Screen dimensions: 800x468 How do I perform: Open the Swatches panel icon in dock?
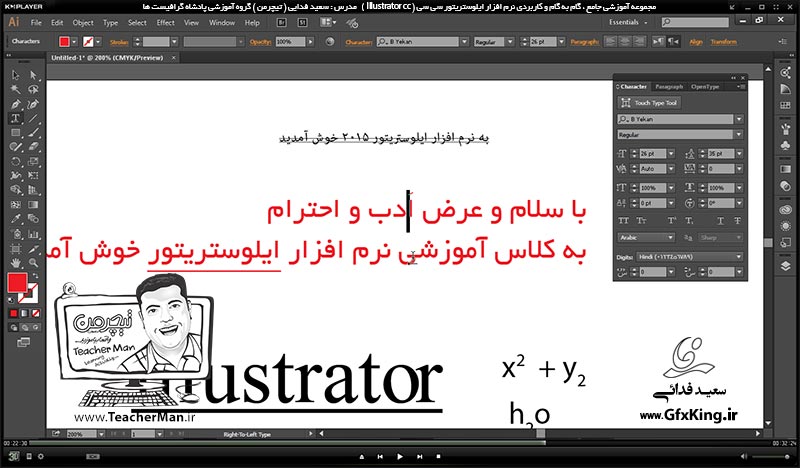point(786,105)
